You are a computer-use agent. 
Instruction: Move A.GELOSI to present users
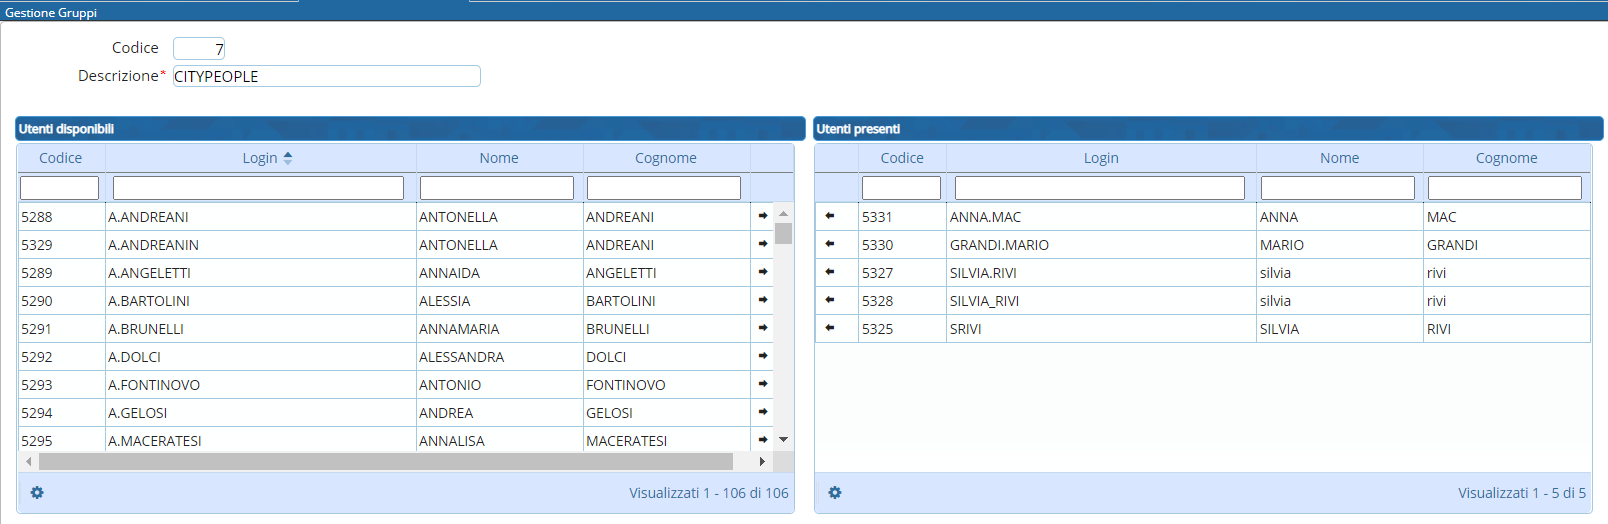[x=762, y=412]
